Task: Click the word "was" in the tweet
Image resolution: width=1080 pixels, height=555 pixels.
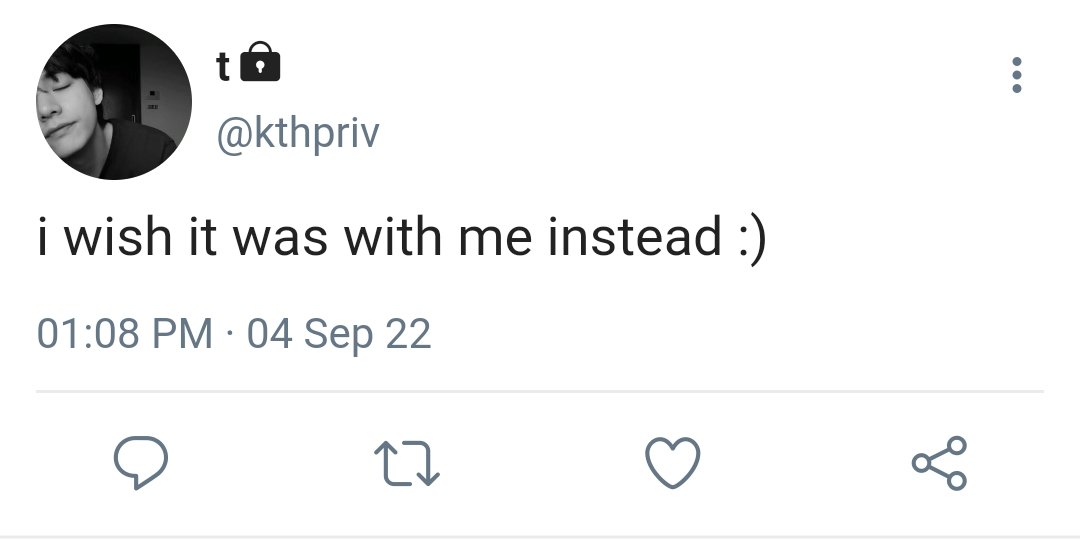Action: pyautogui.click(x=280, y=241)
